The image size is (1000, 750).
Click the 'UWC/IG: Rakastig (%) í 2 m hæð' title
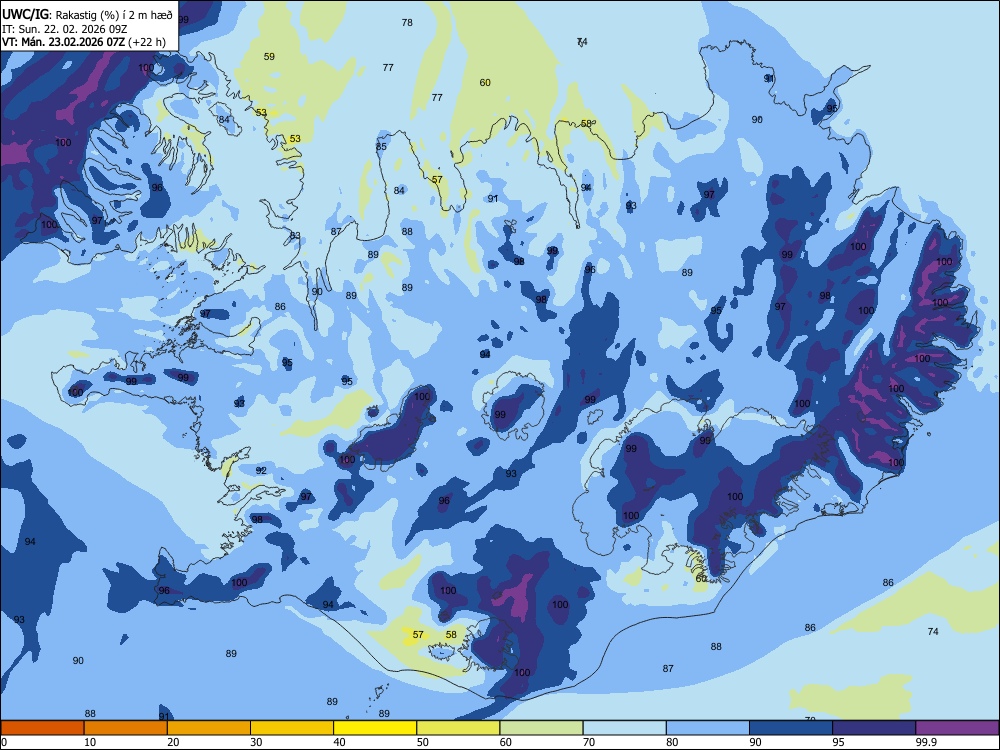point(87,15)
